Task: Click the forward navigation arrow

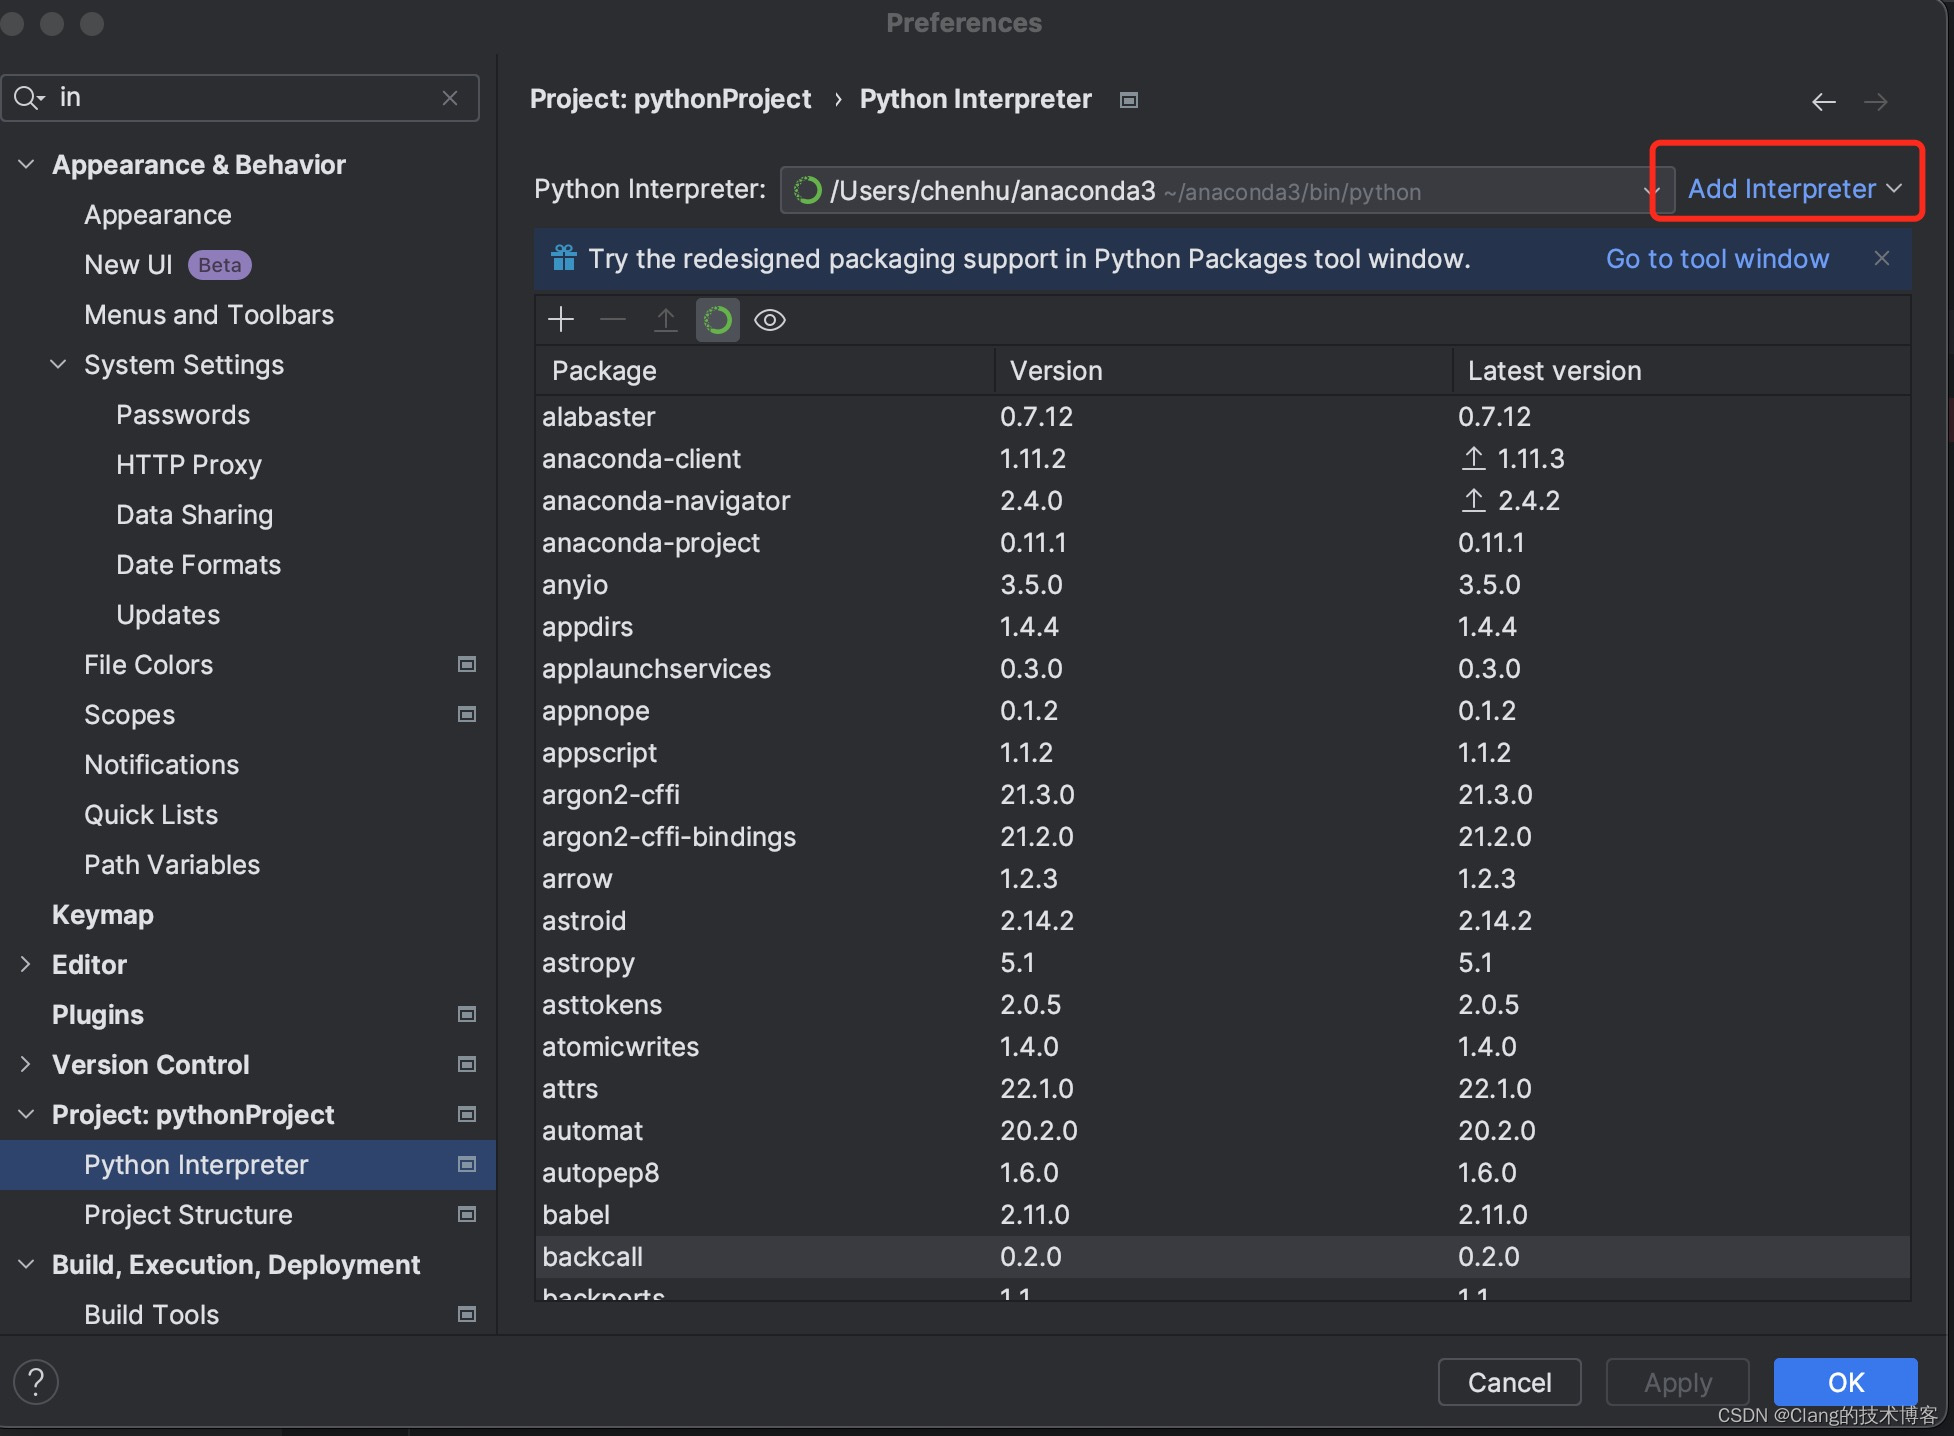Action: point(1876,102)
